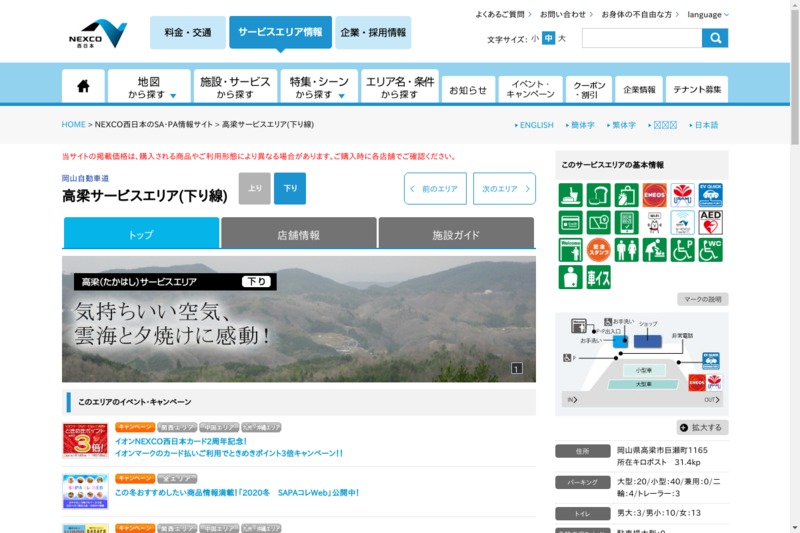
Task: Set font size to small (小)
Action: [x=535, y=39]
